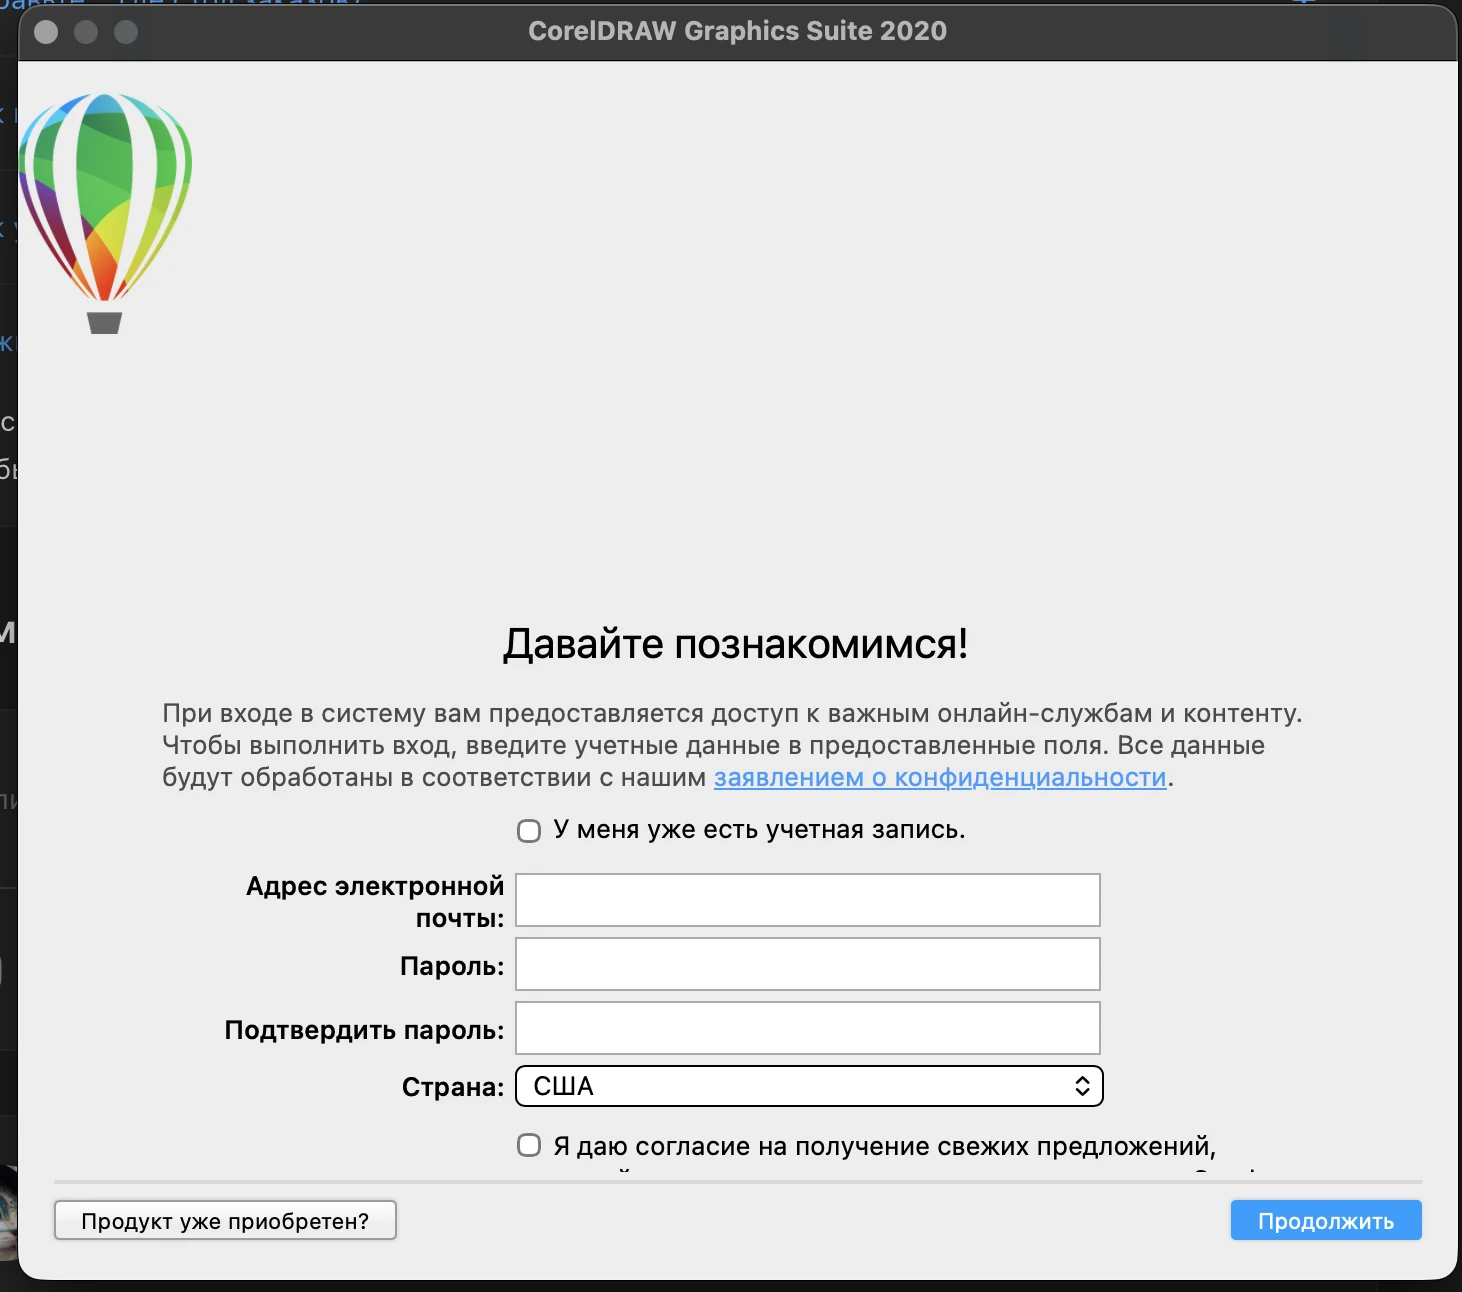Open the privacy statement link
1462x1292 pixels.
[x=940, y=777]
